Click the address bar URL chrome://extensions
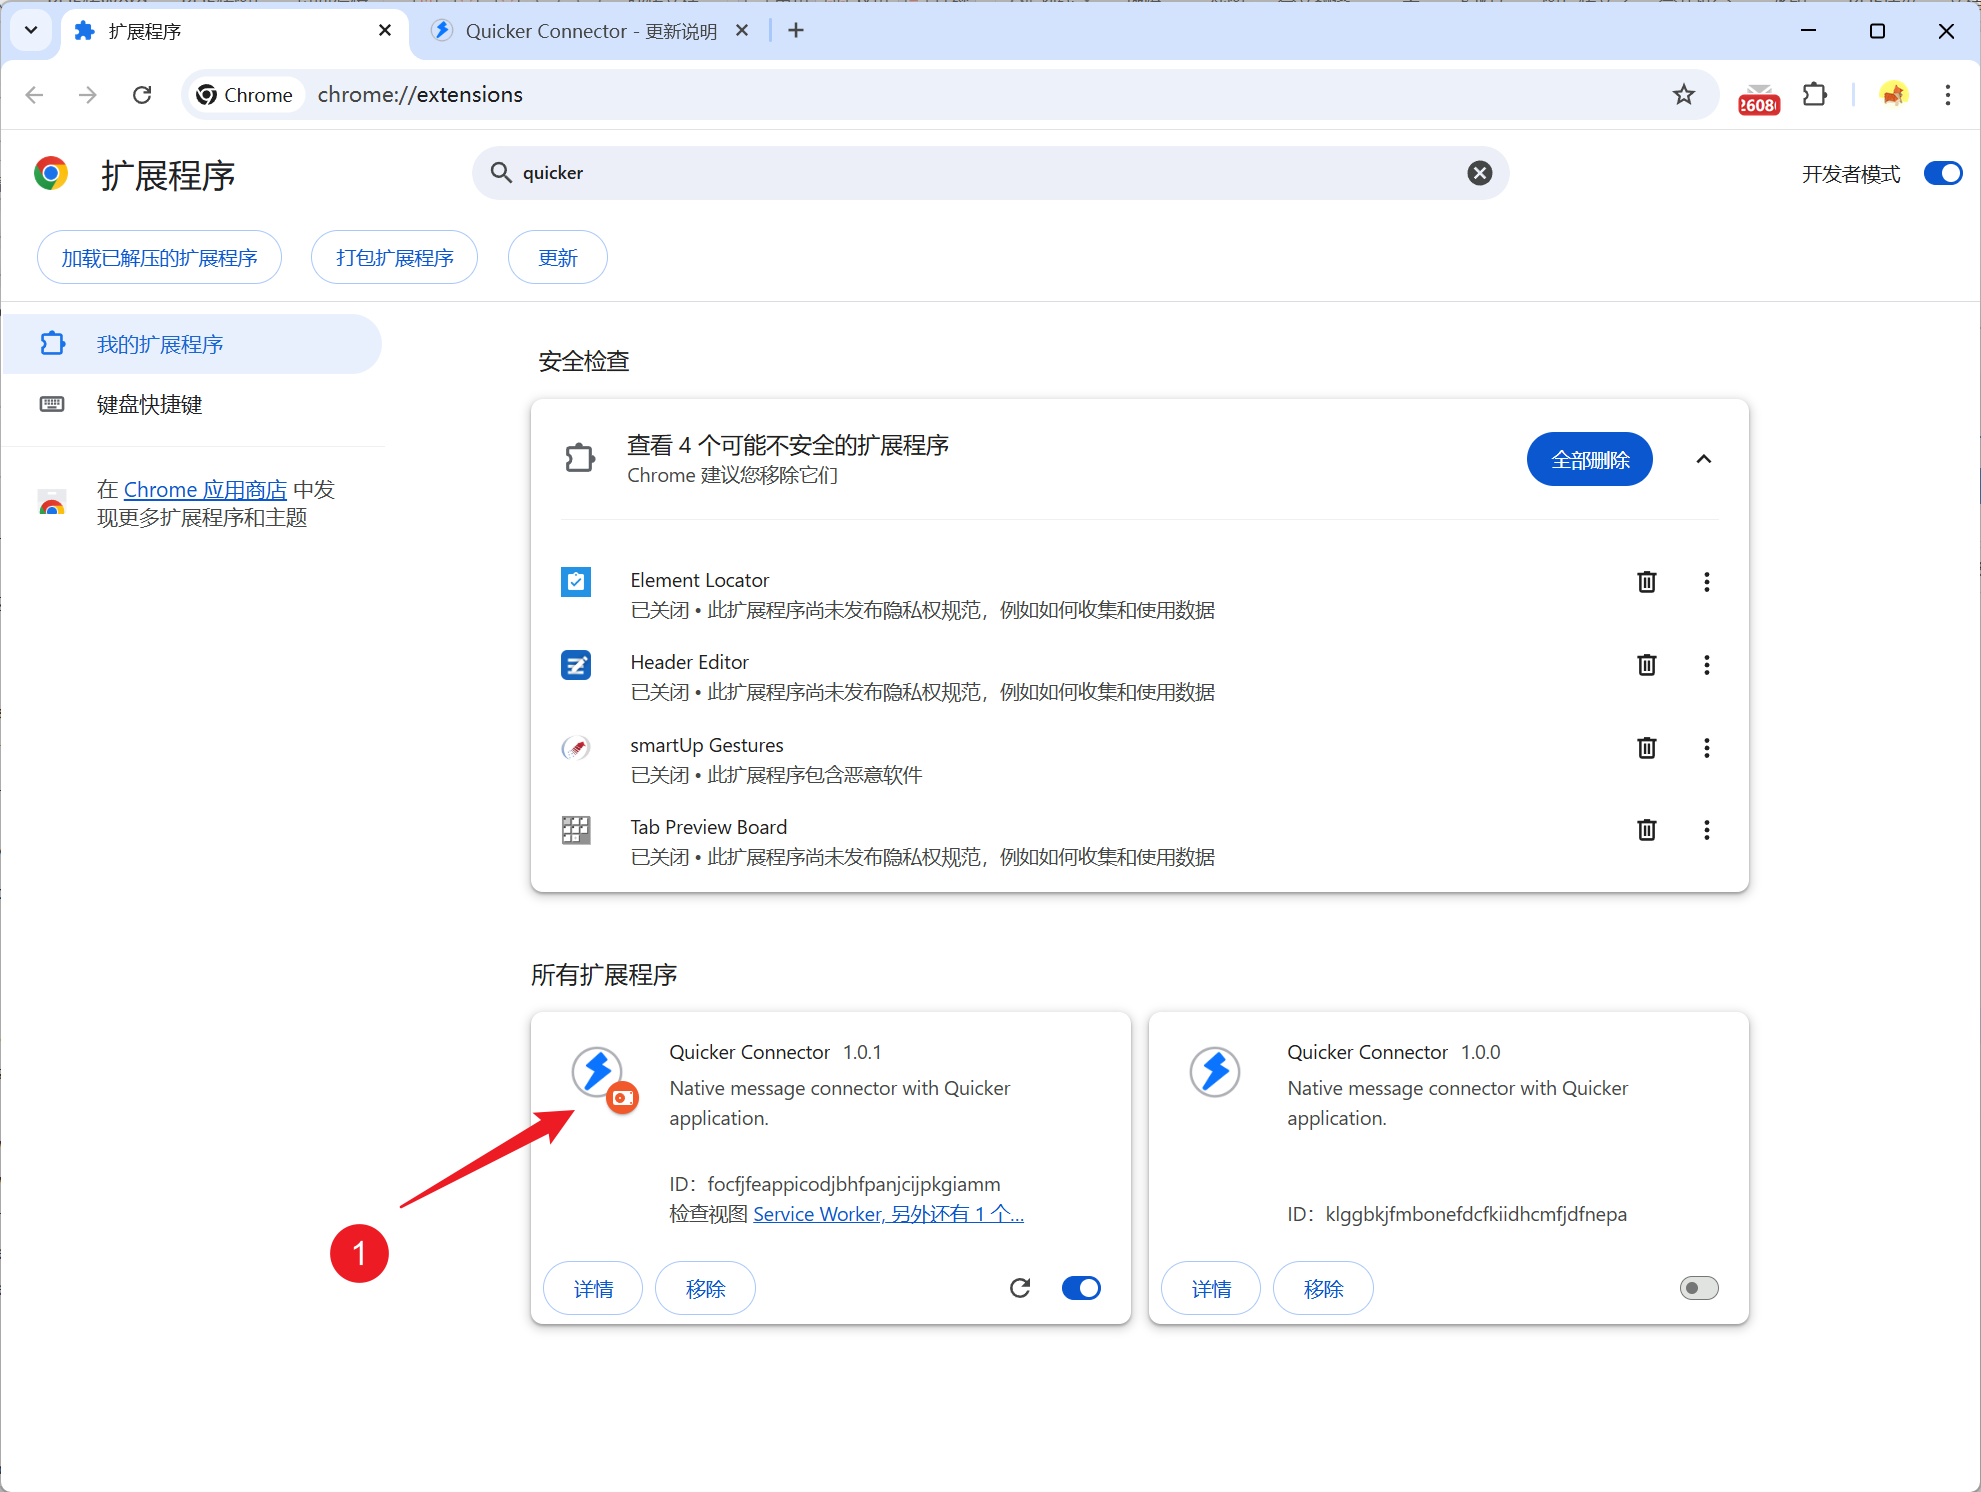The height and width of the screenshot is (1492, 1981). pos(420,95)
